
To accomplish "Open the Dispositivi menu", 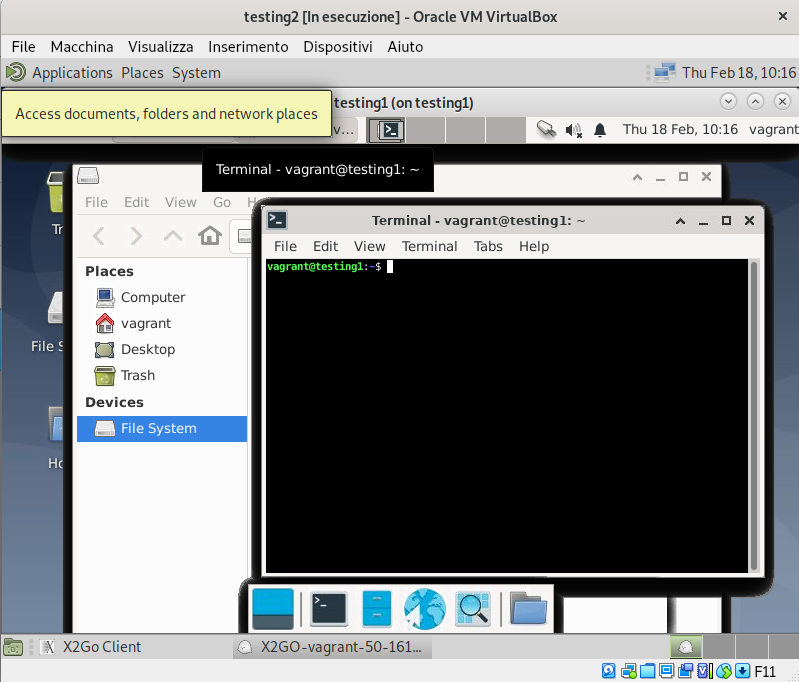I will pos(338,47).
